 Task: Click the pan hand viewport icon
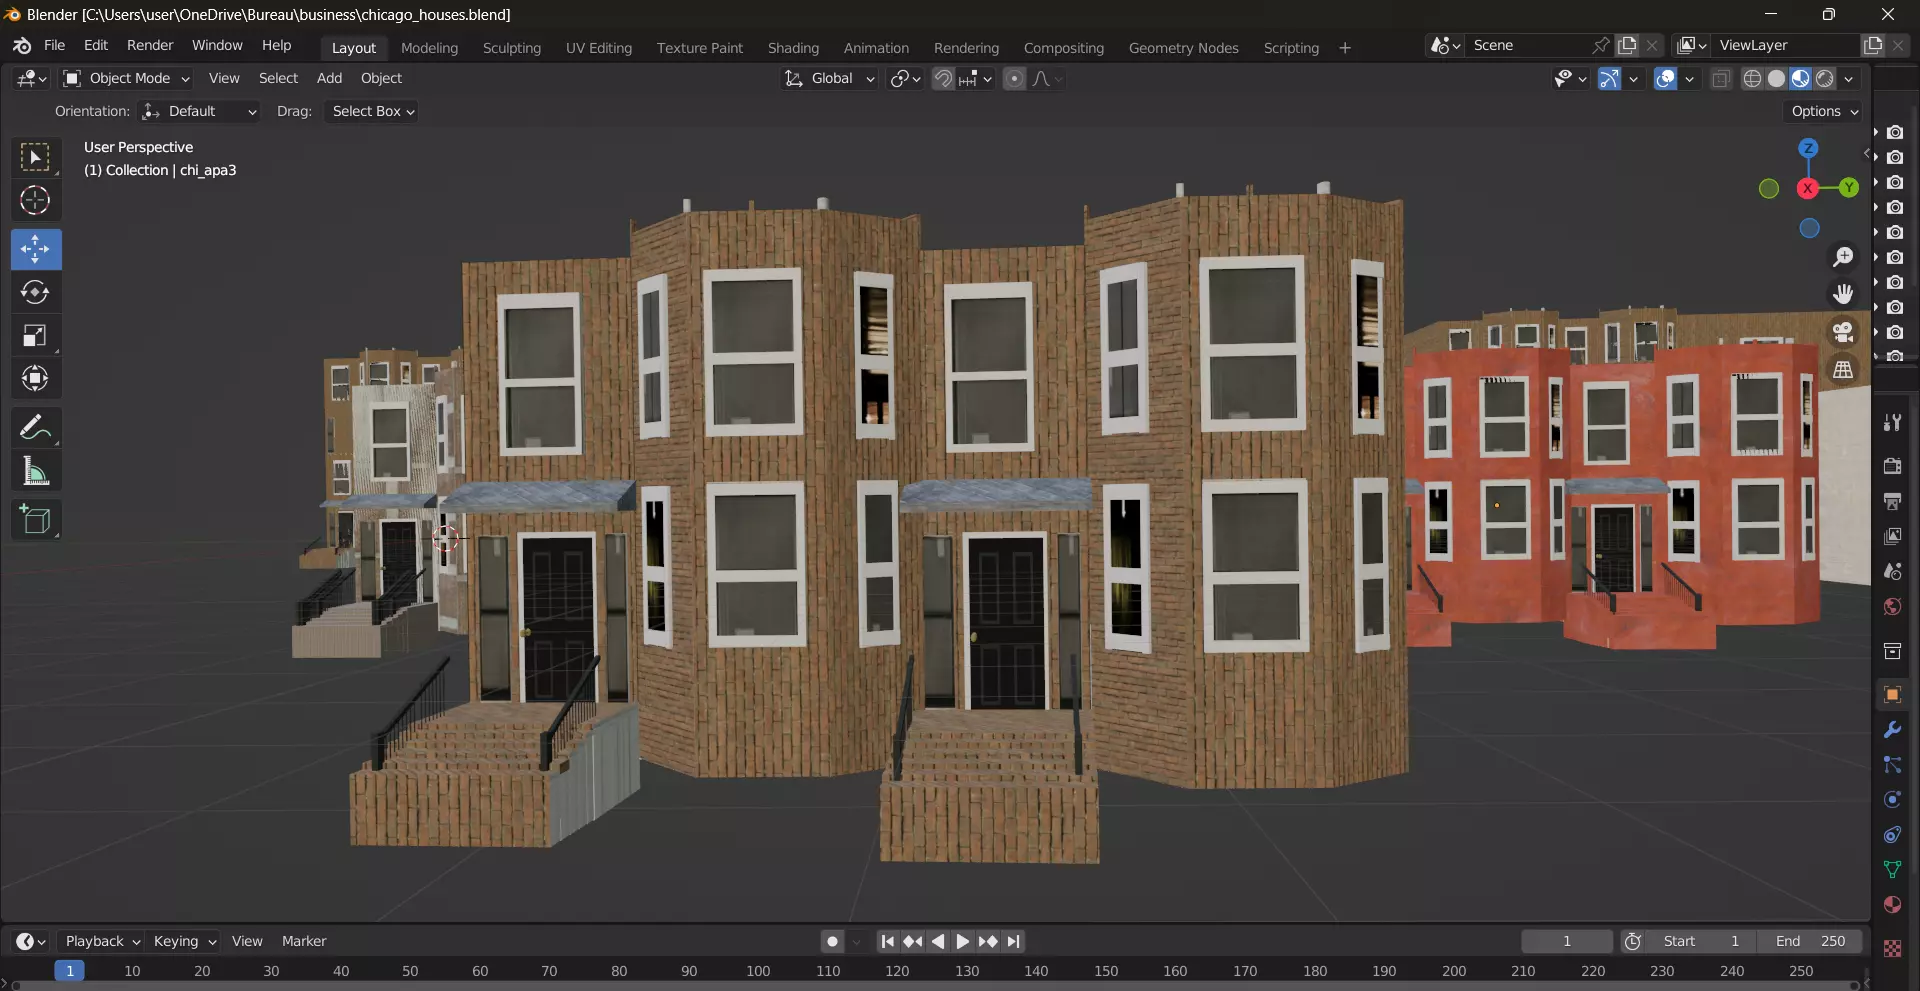pos(1843,294)
